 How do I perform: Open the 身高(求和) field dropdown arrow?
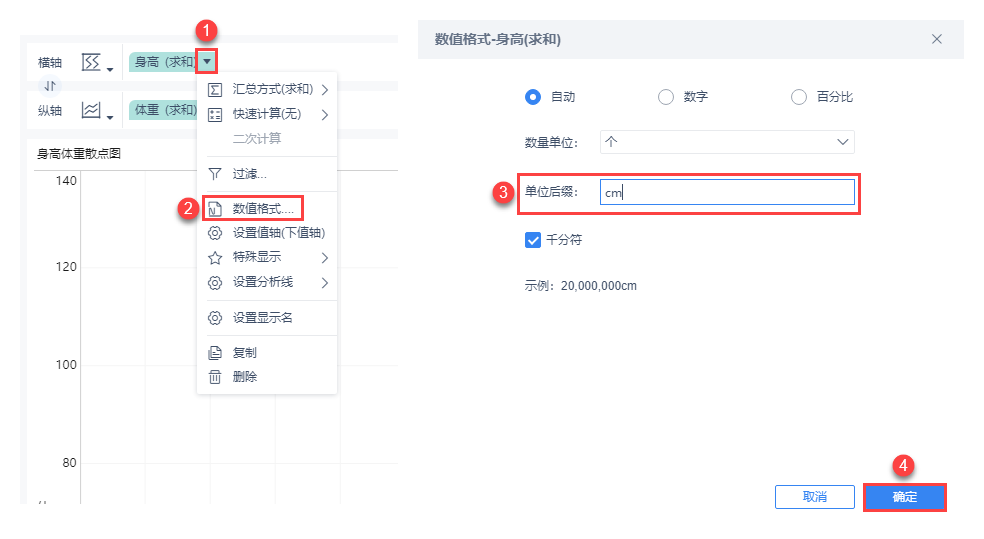click(206, 62)
